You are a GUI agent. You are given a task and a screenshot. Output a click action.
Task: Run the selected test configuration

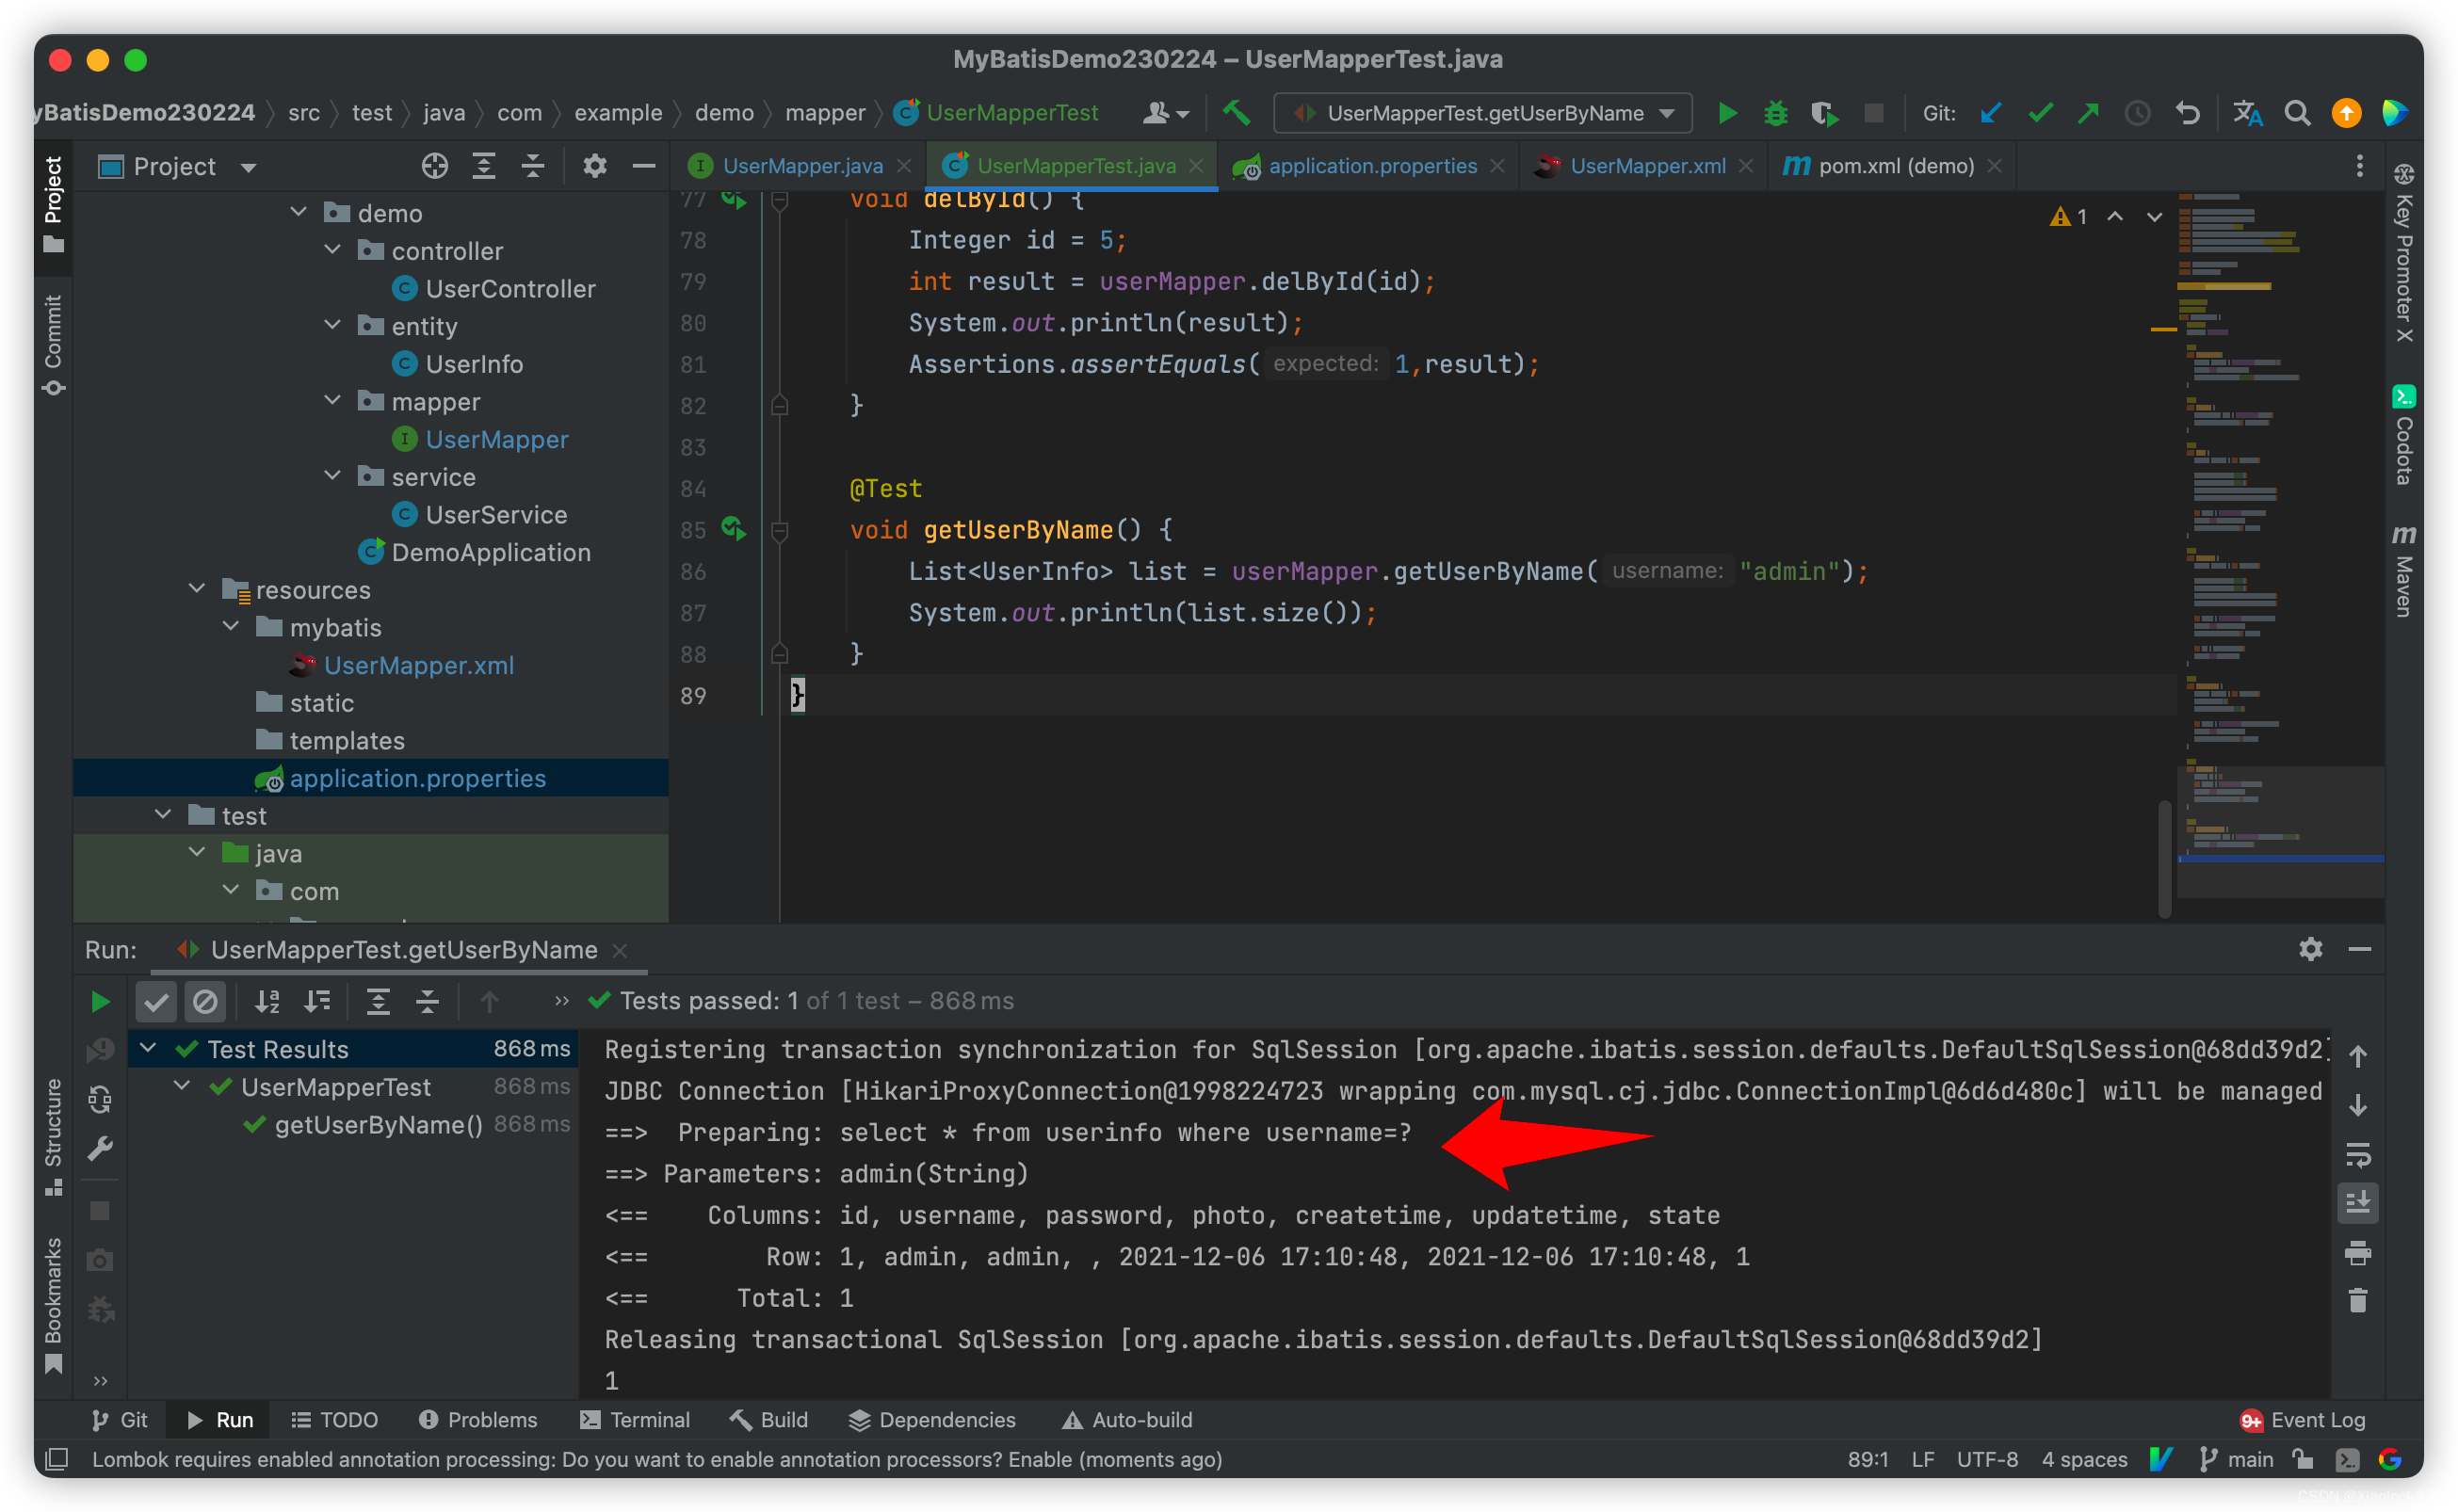point(1727,113)
